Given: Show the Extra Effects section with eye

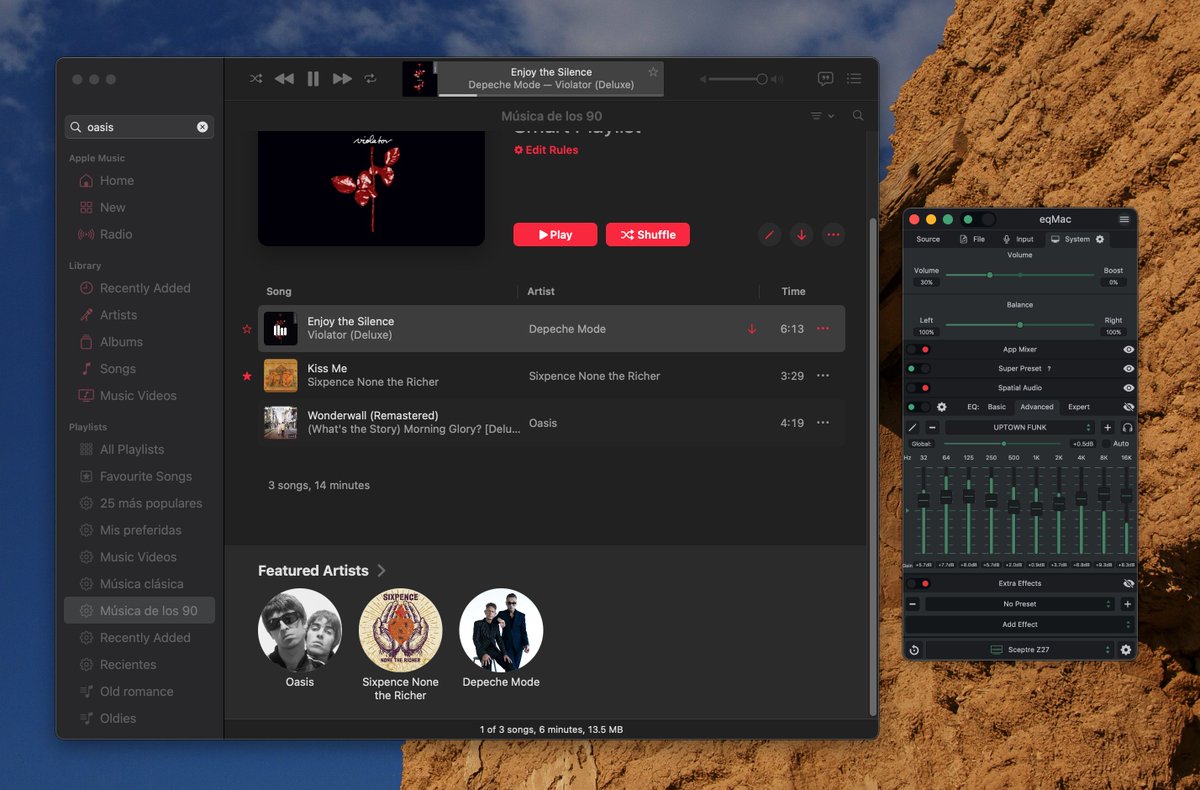Looking at the screenshot, I should point(1128,583).
